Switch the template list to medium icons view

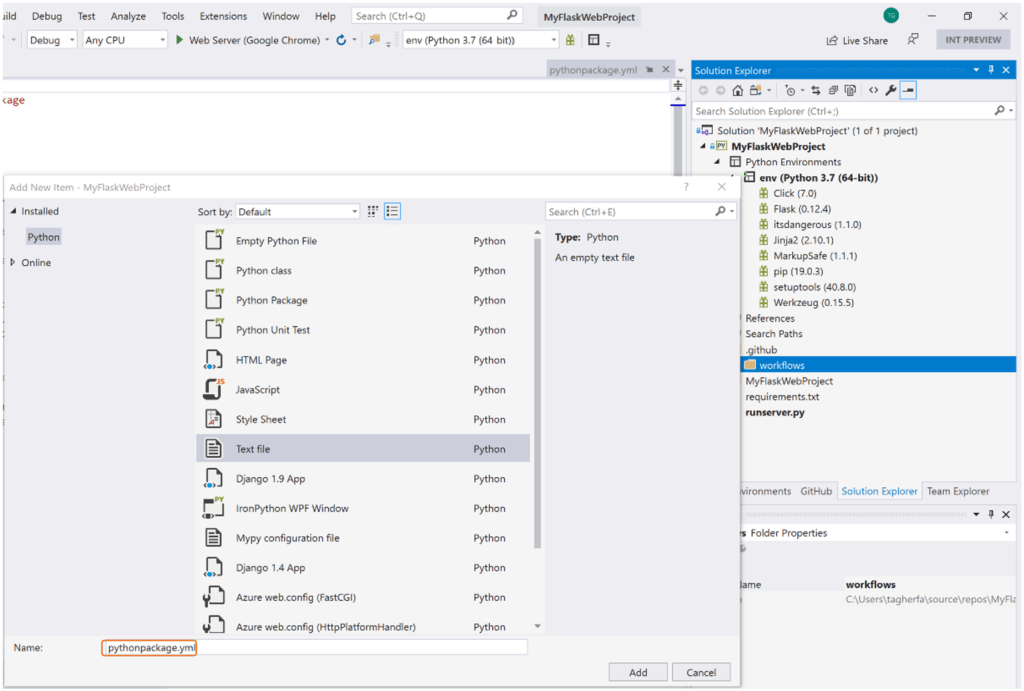(x=371, y=211)
